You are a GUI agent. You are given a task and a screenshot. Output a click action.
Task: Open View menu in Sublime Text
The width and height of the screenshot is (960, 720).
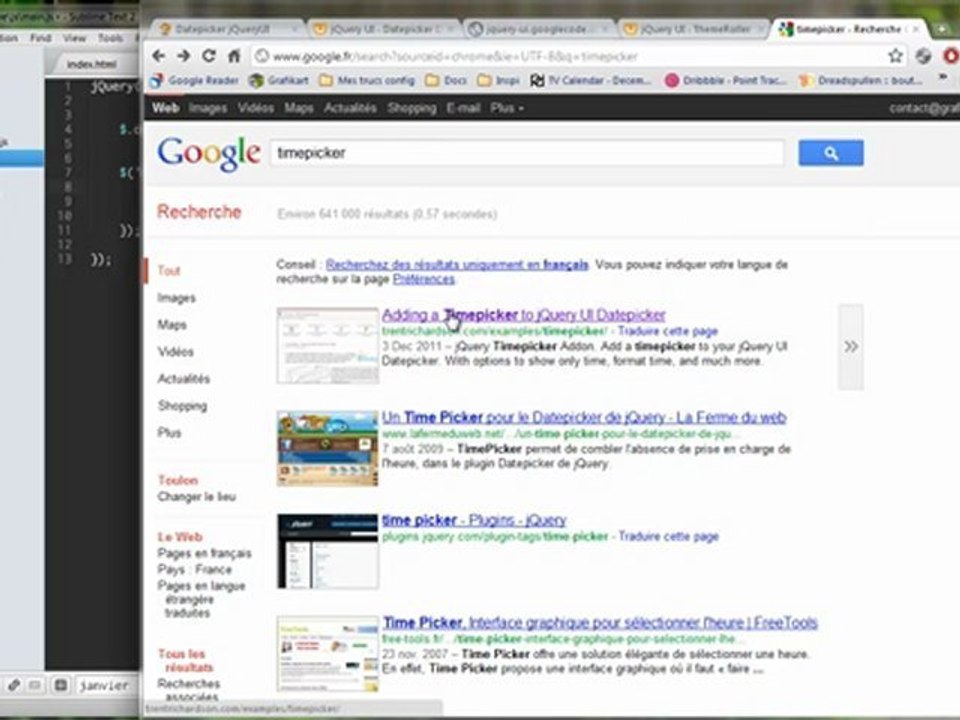74,38
